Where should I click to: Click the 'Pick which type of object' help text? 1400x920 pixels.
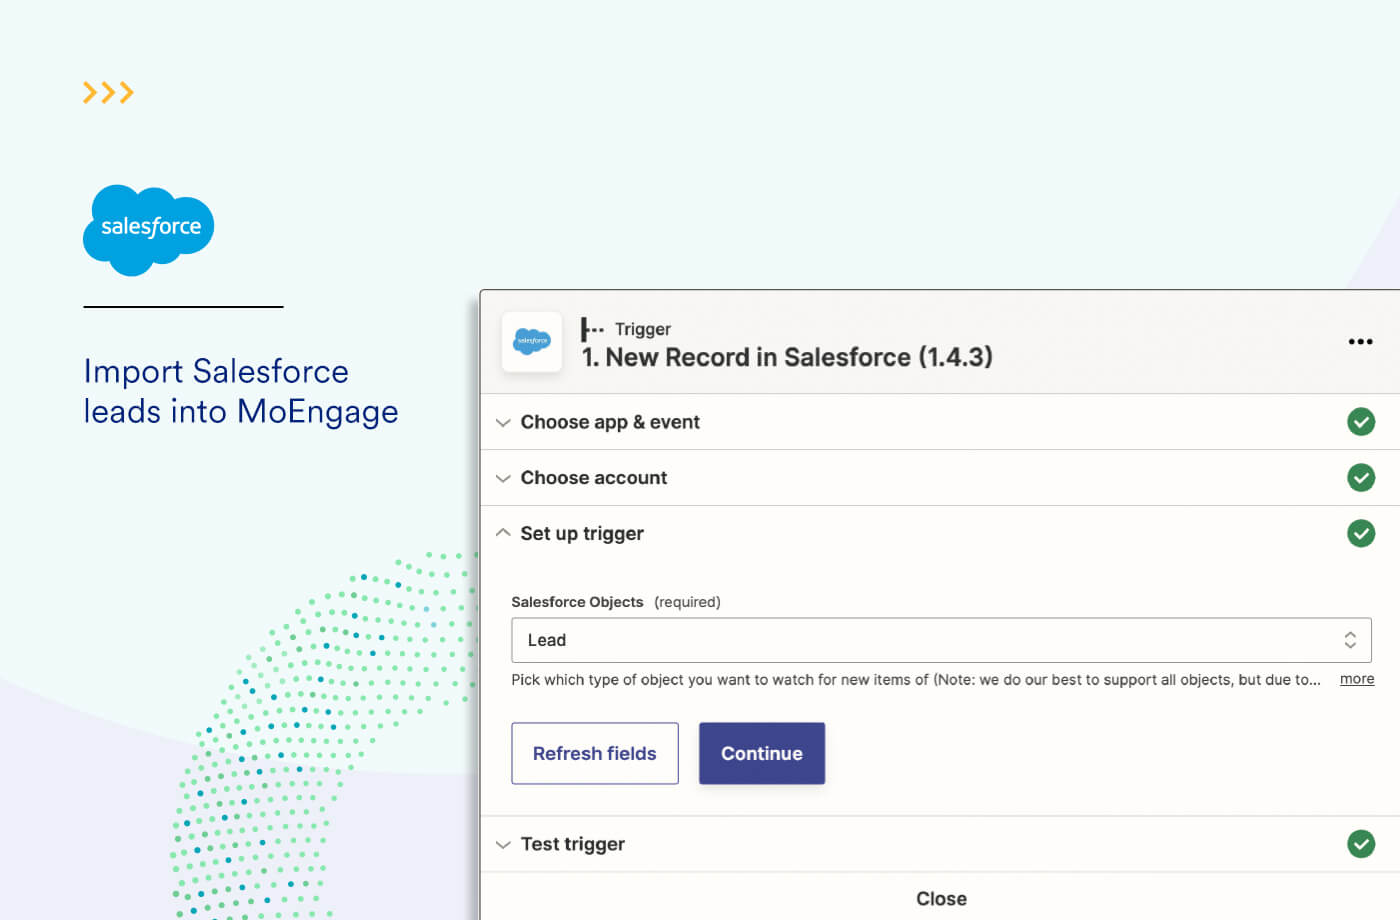916,680
